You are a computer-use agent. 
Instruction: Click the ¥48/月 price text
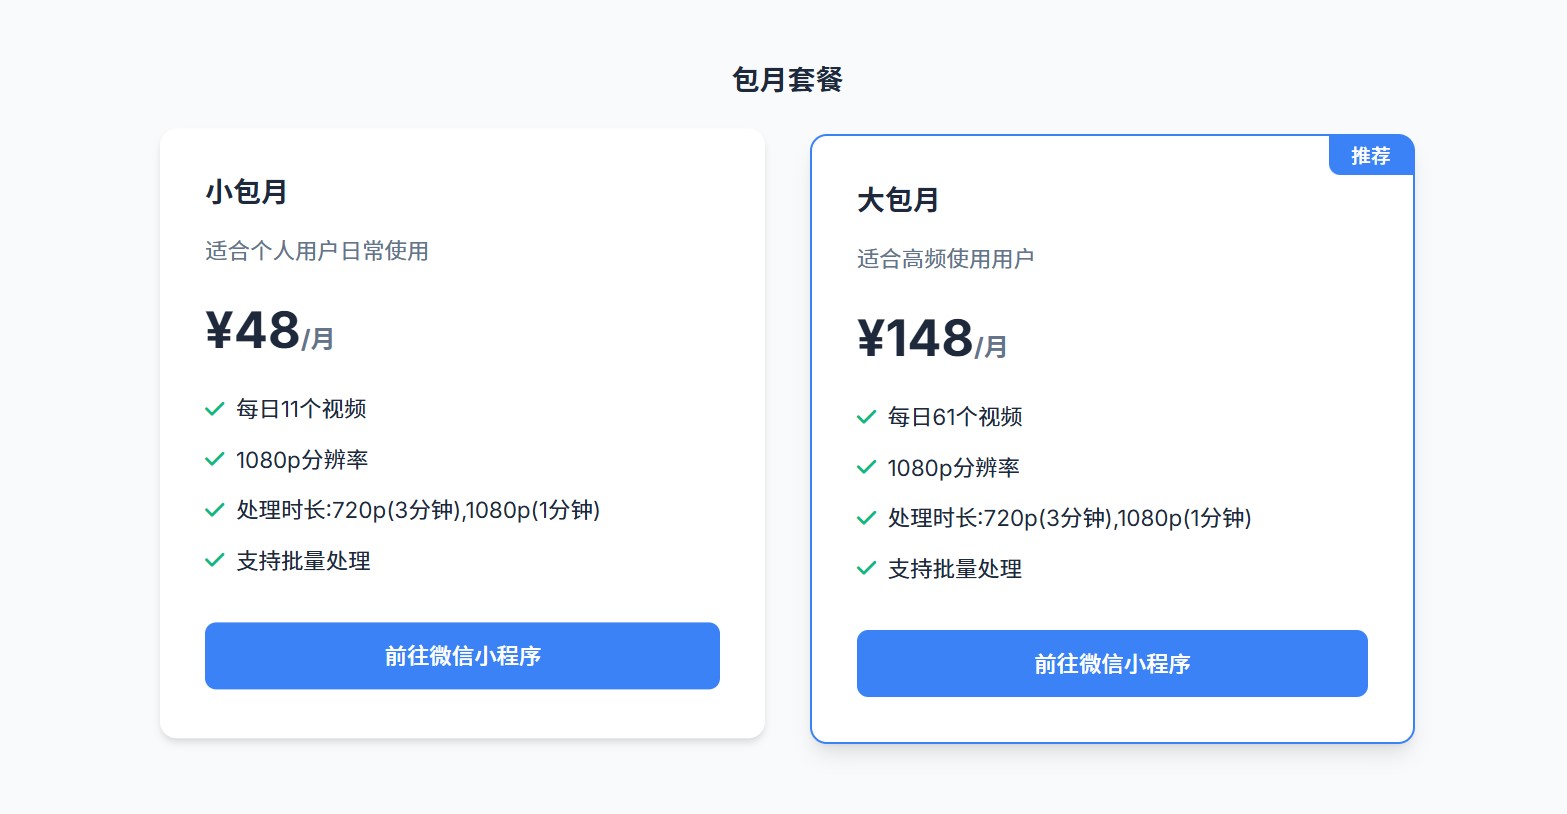tap(266, 333)
